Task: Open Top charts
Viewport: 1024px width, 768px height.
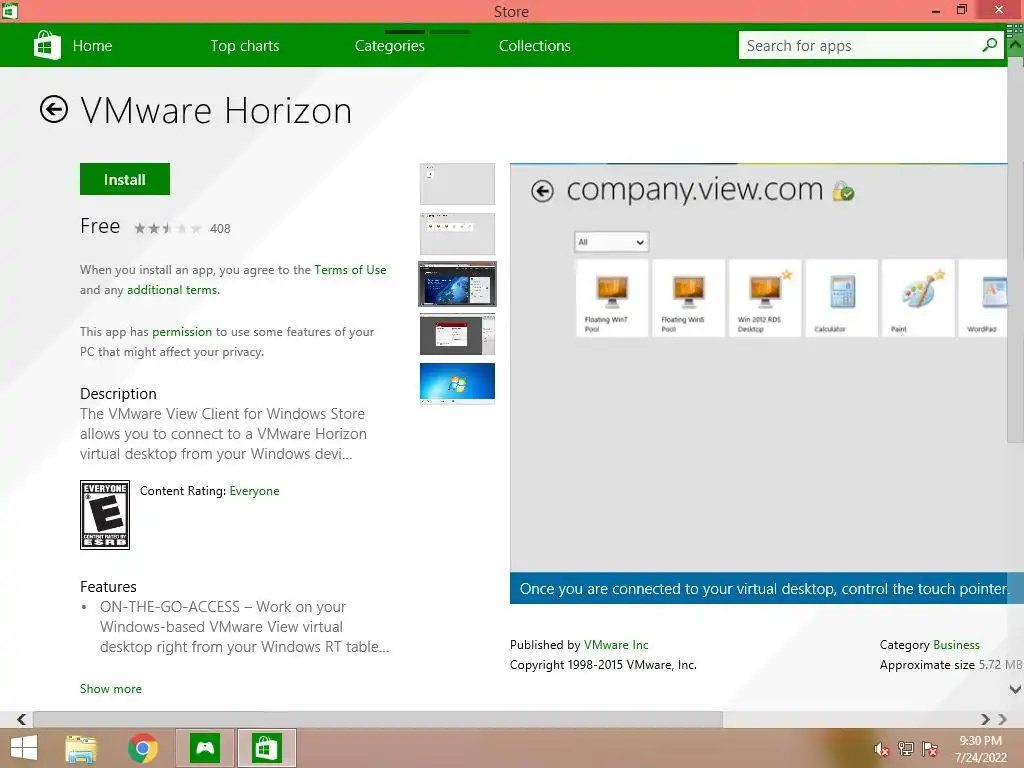Action: point(245,46)
